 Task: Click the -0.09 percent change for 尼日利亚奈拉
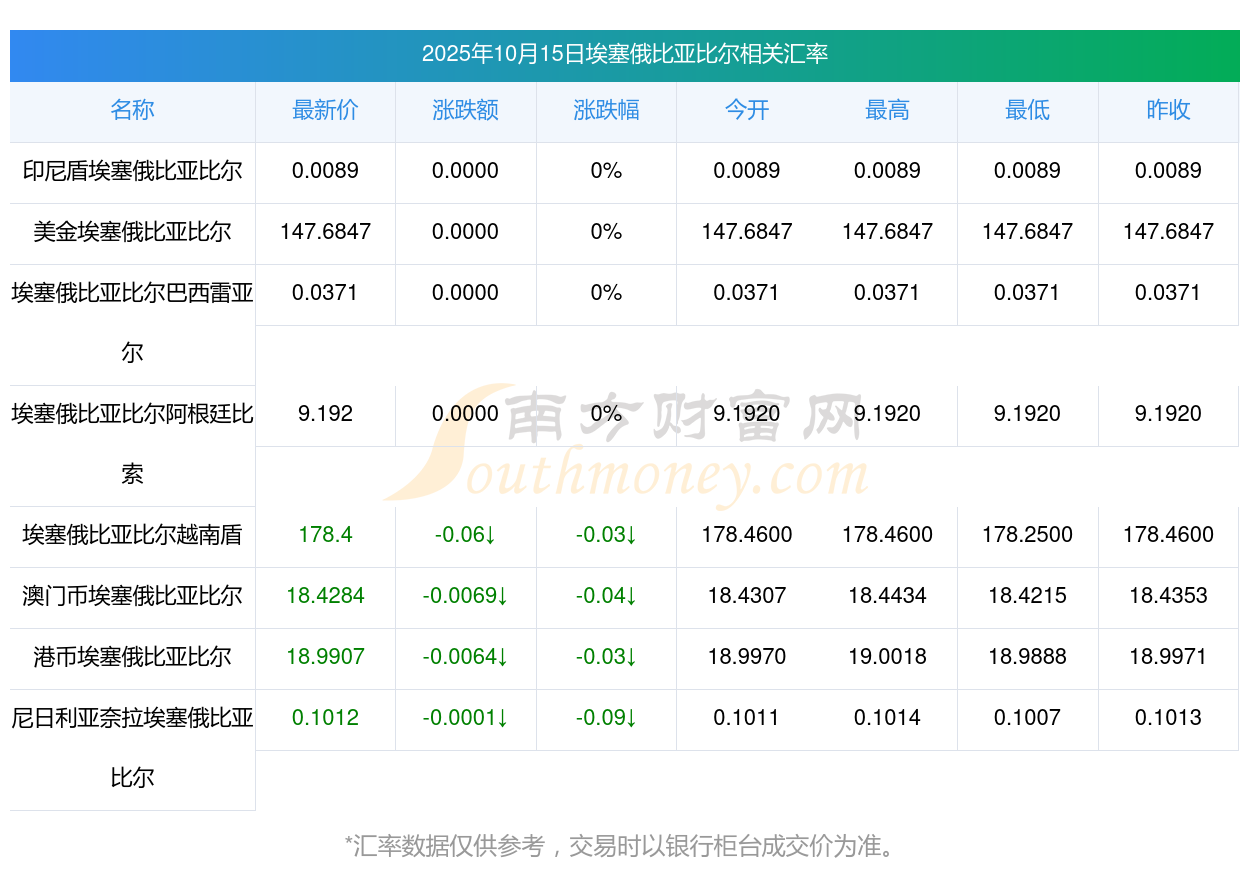coord(606,718)
